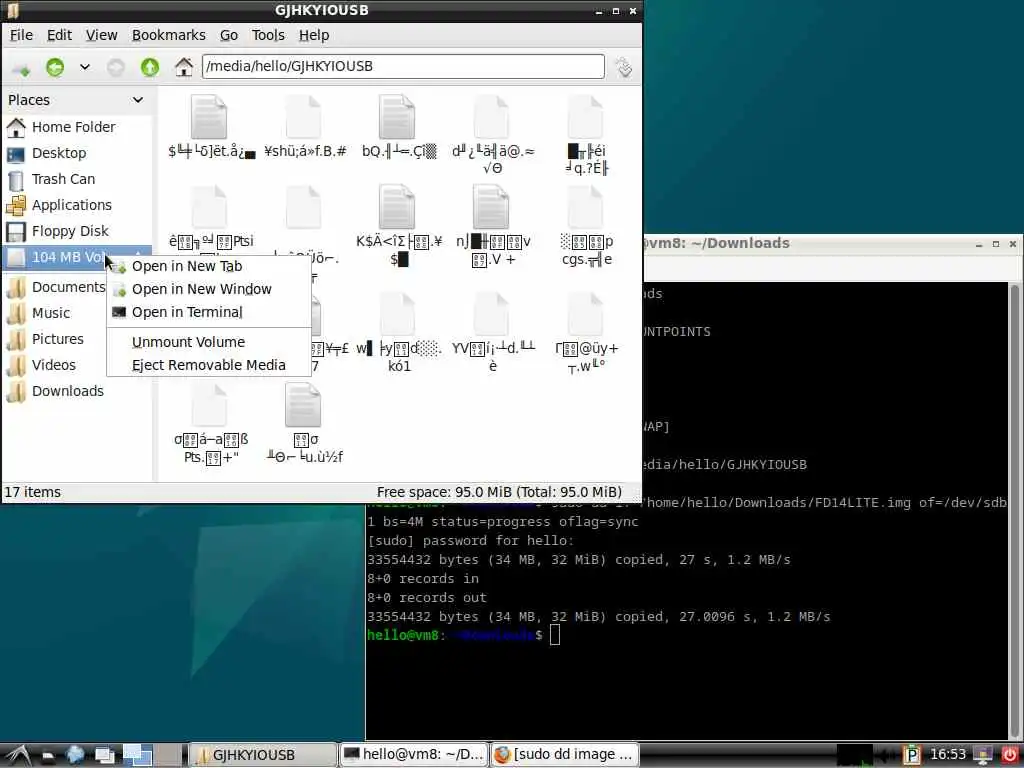Open the Go menu
1024x768 pixels.
(229, 35)
